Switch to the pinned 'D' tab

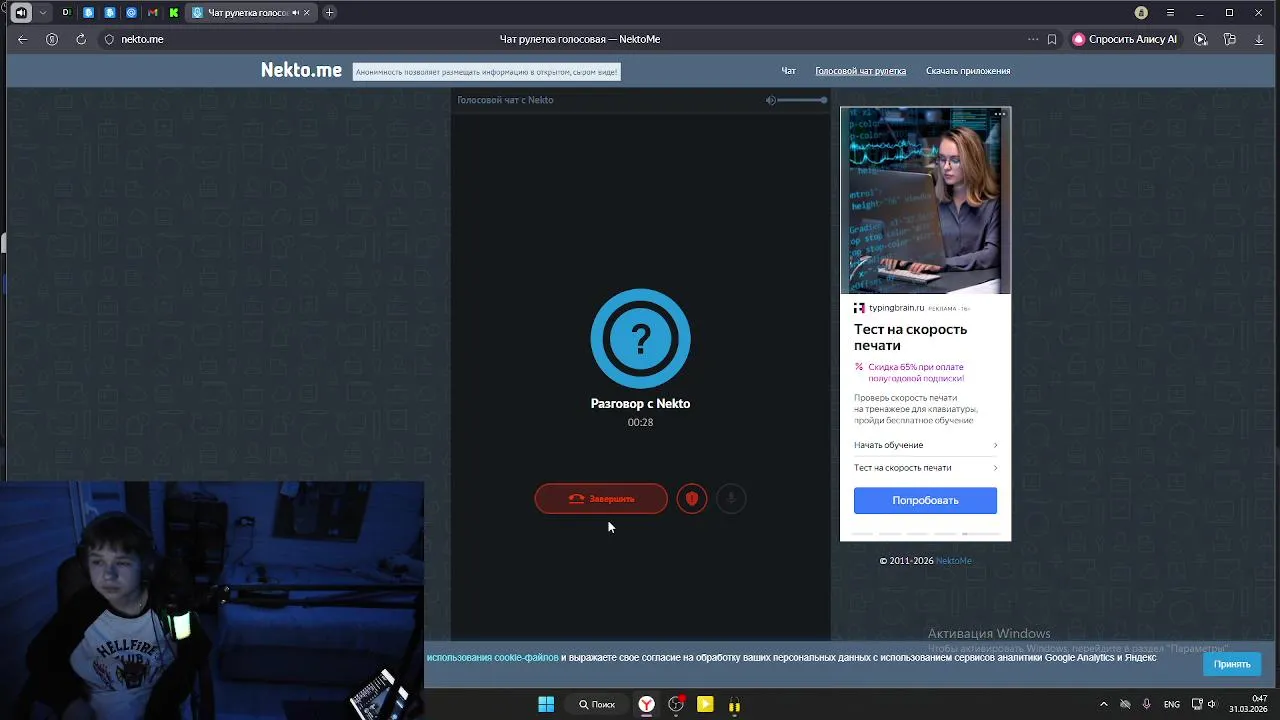pos(66,13)
